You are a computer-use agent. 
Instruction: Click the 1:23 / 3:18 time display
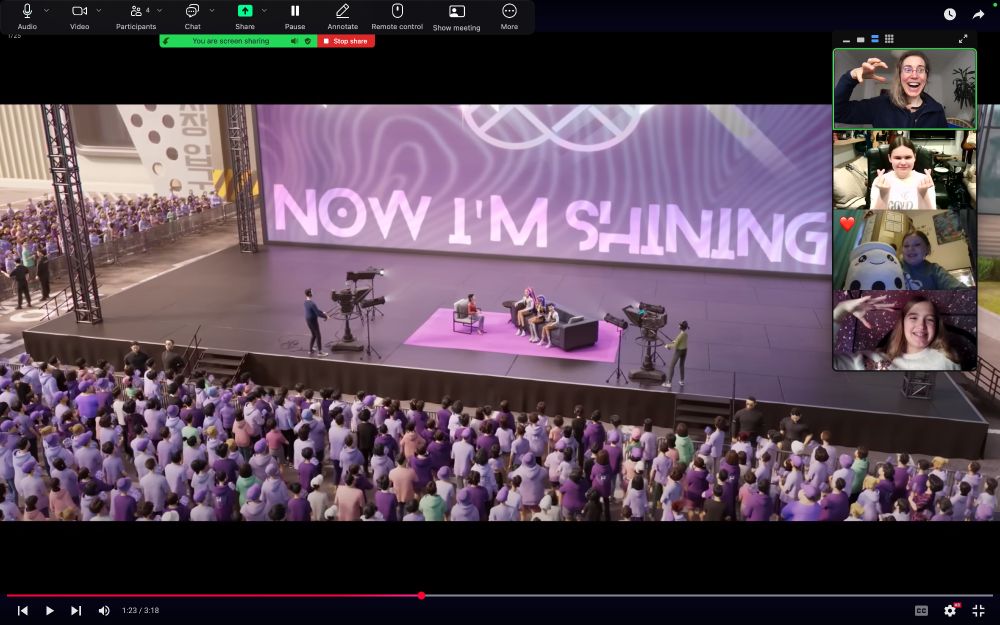click(x=140, y=610)
